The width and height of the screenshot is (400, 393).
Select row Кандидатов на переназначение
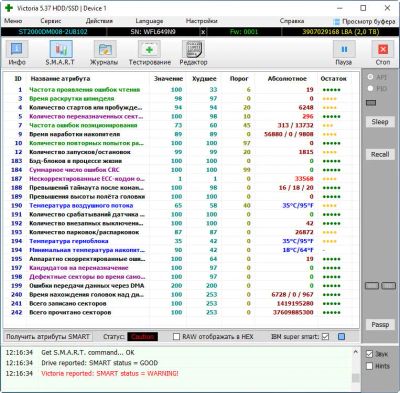(x=182, y=268)
